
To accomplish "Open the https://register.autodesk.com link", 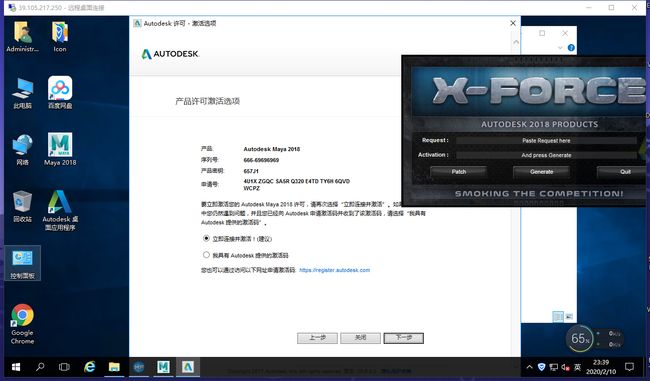I will [335, 270].
